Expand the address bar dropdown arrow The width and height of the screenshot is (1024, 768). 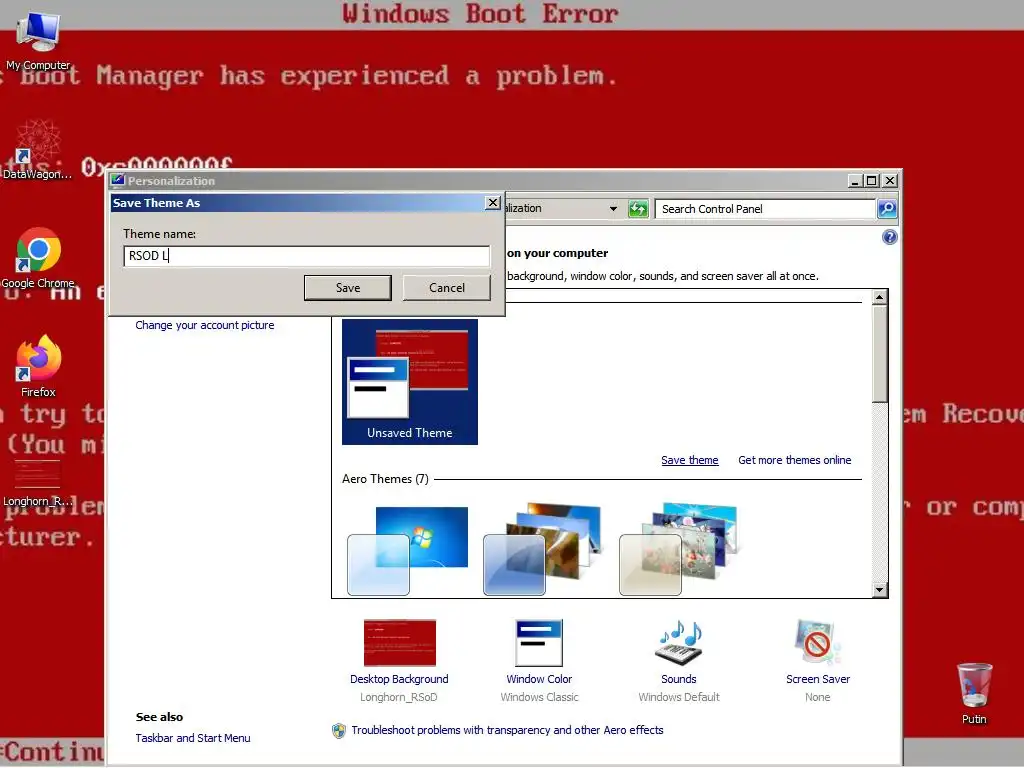[613, 209]
